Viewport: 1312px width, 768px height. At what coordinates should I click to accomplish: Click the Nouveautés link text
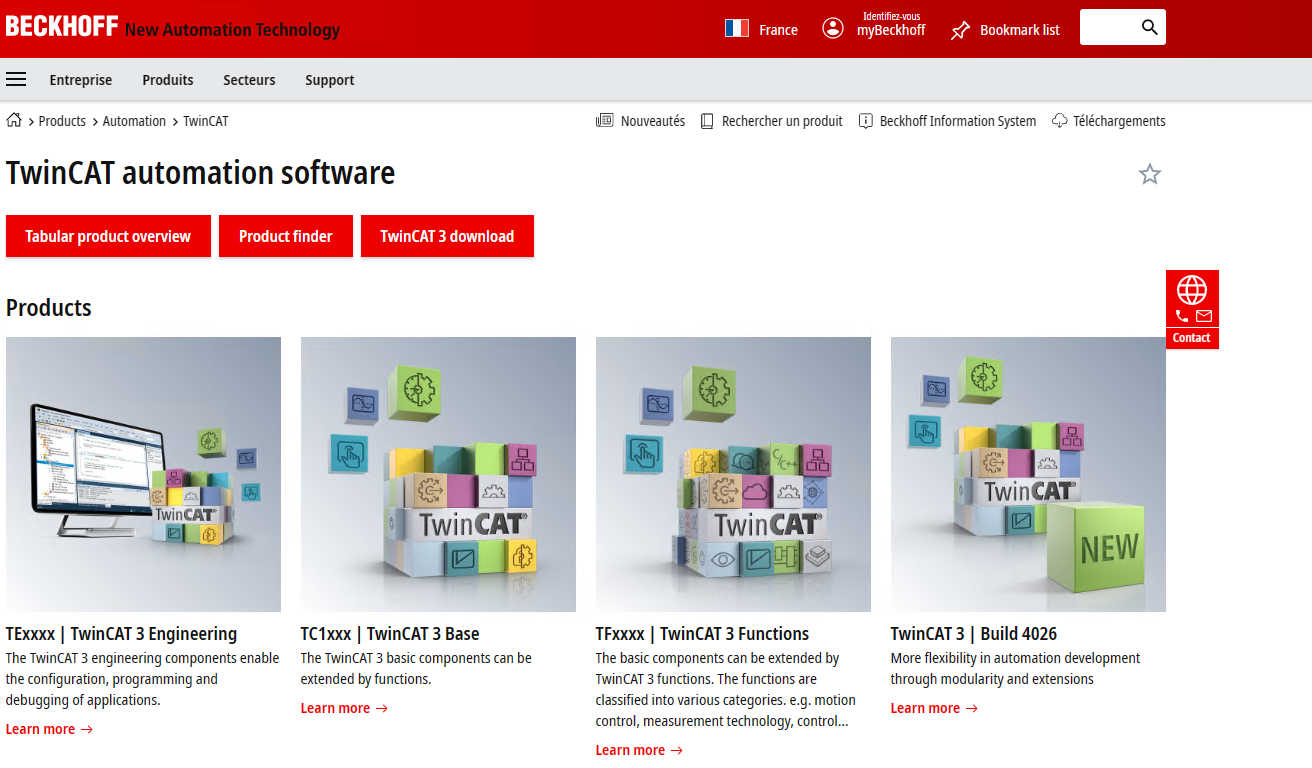(653, 121)
